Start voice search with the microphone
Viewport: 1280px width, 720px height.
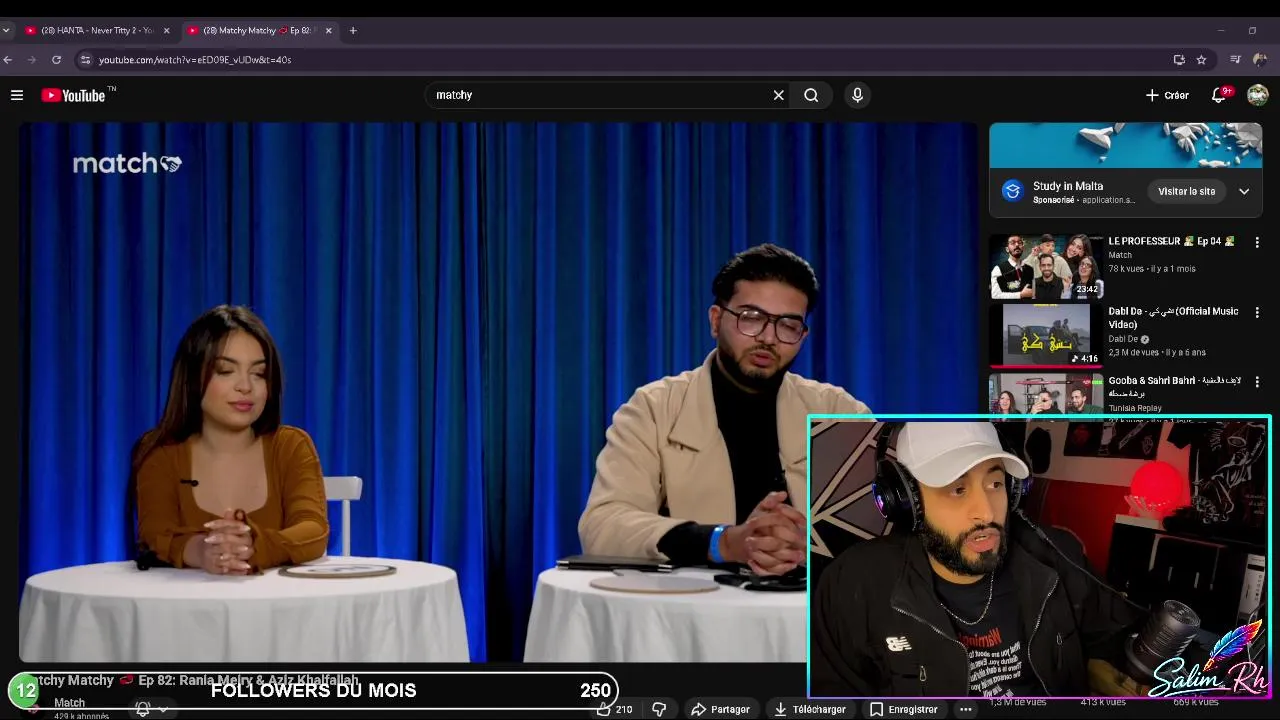pos(857,95)
